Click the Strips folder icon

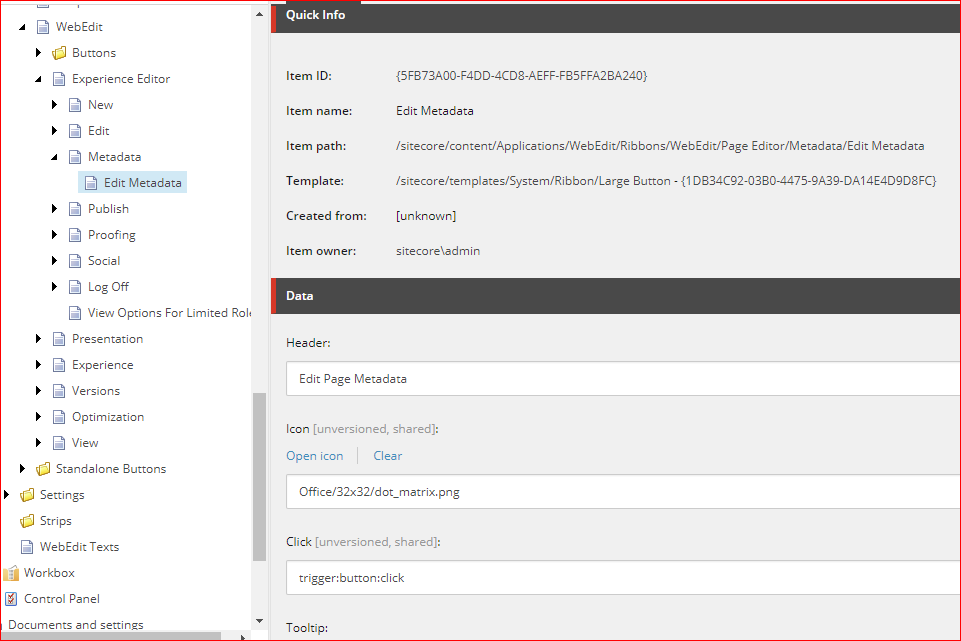27,521
